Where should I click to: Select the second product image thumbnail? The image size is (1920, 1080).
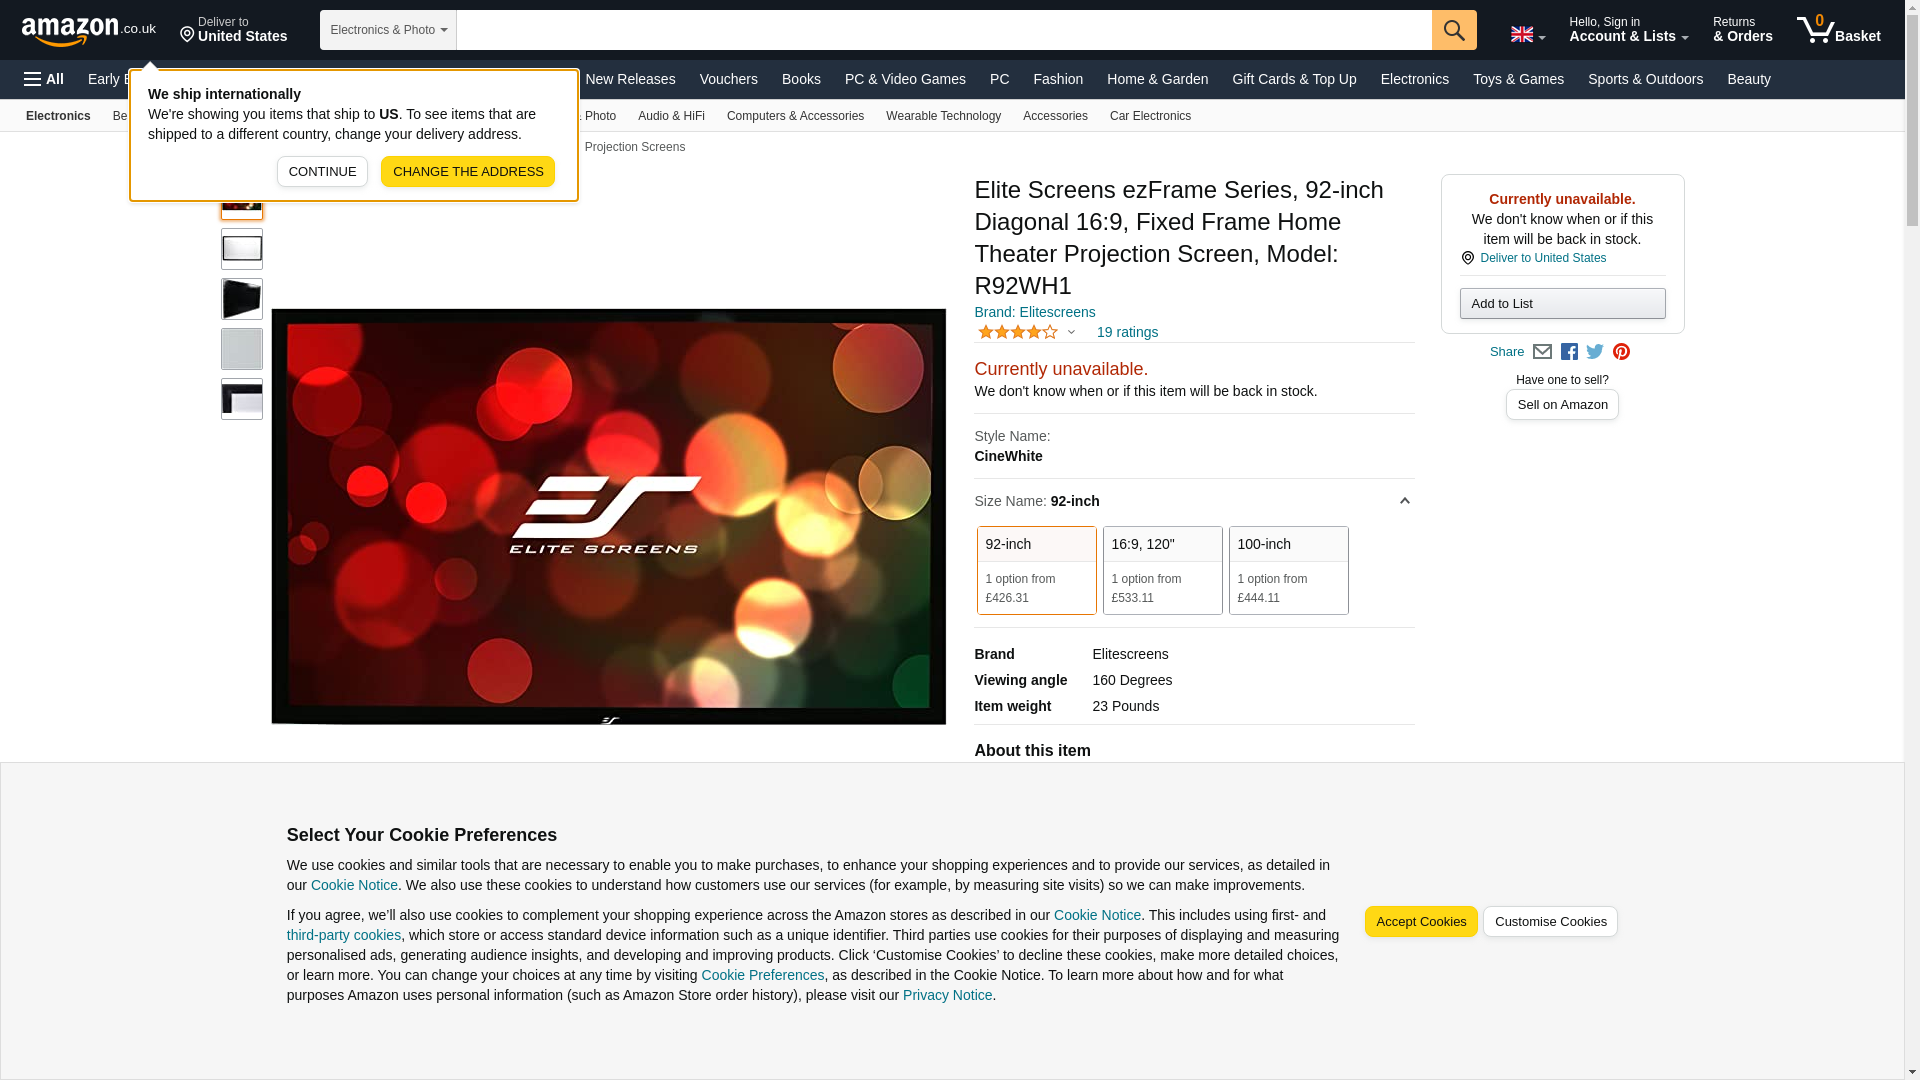[242, 249]
